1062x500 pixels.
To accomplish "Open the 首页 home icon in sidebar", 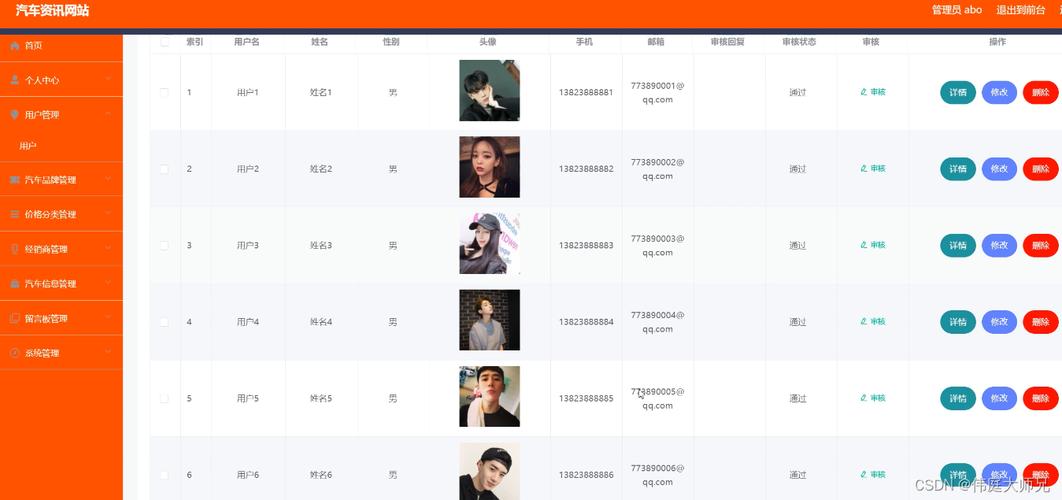I will 15,45.
